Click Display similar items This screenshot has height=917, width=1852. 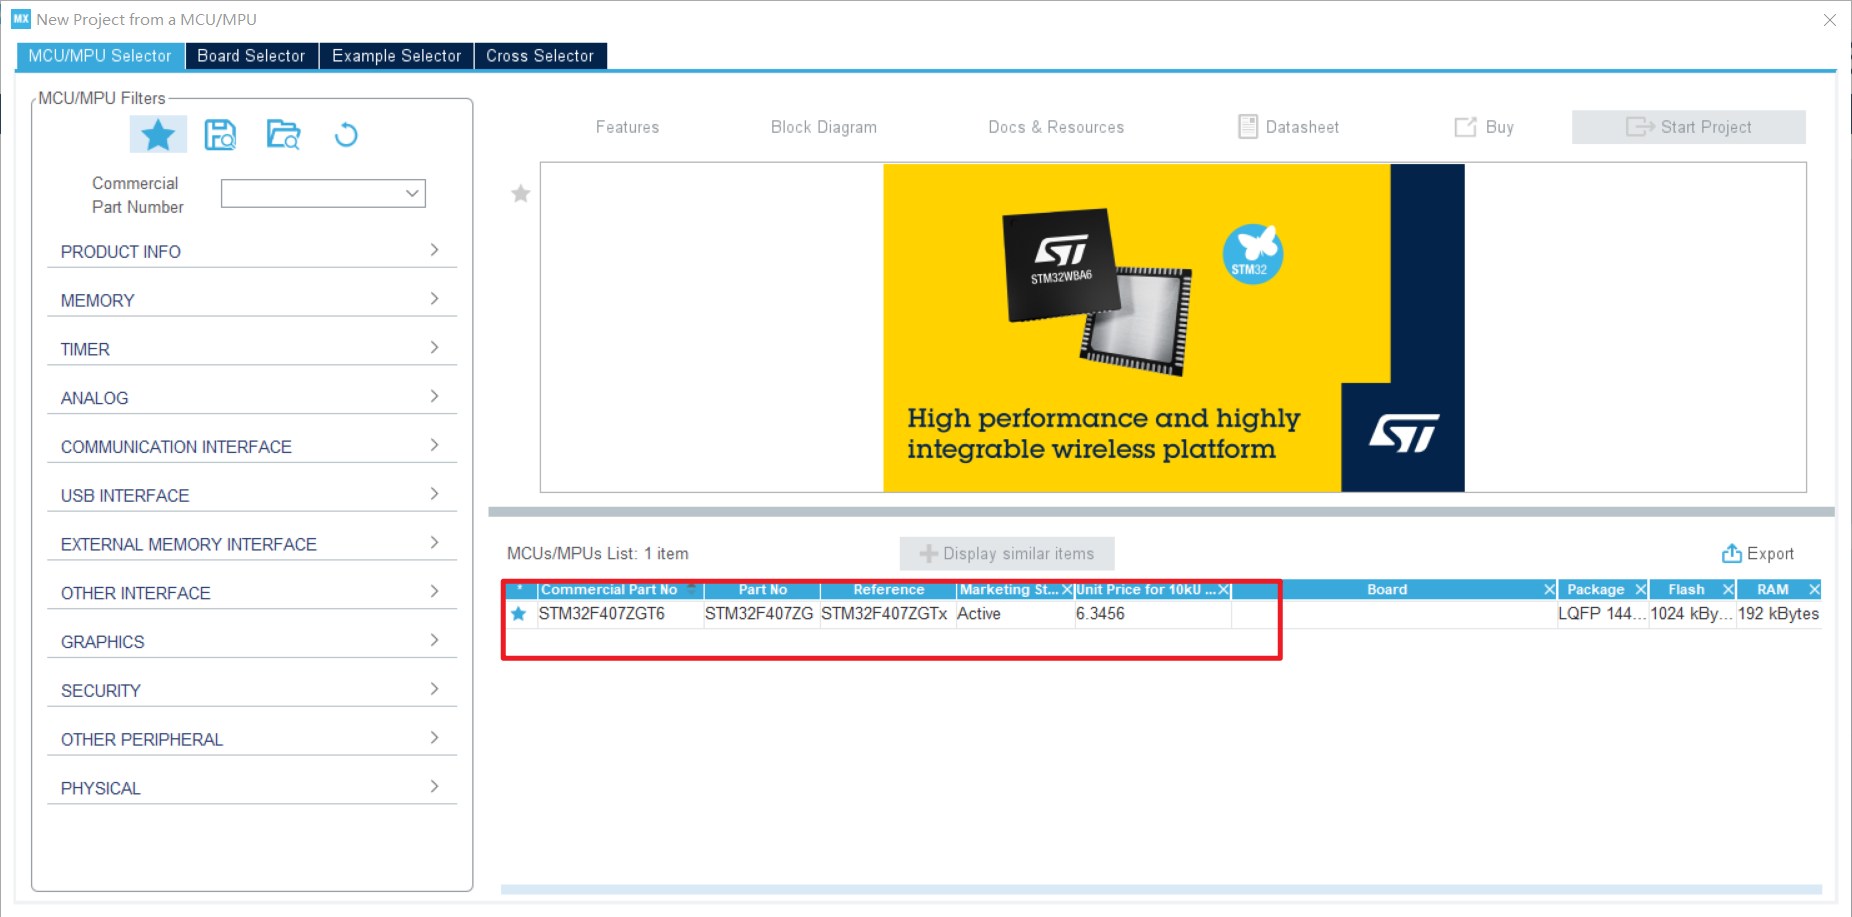coord(1007,553)
